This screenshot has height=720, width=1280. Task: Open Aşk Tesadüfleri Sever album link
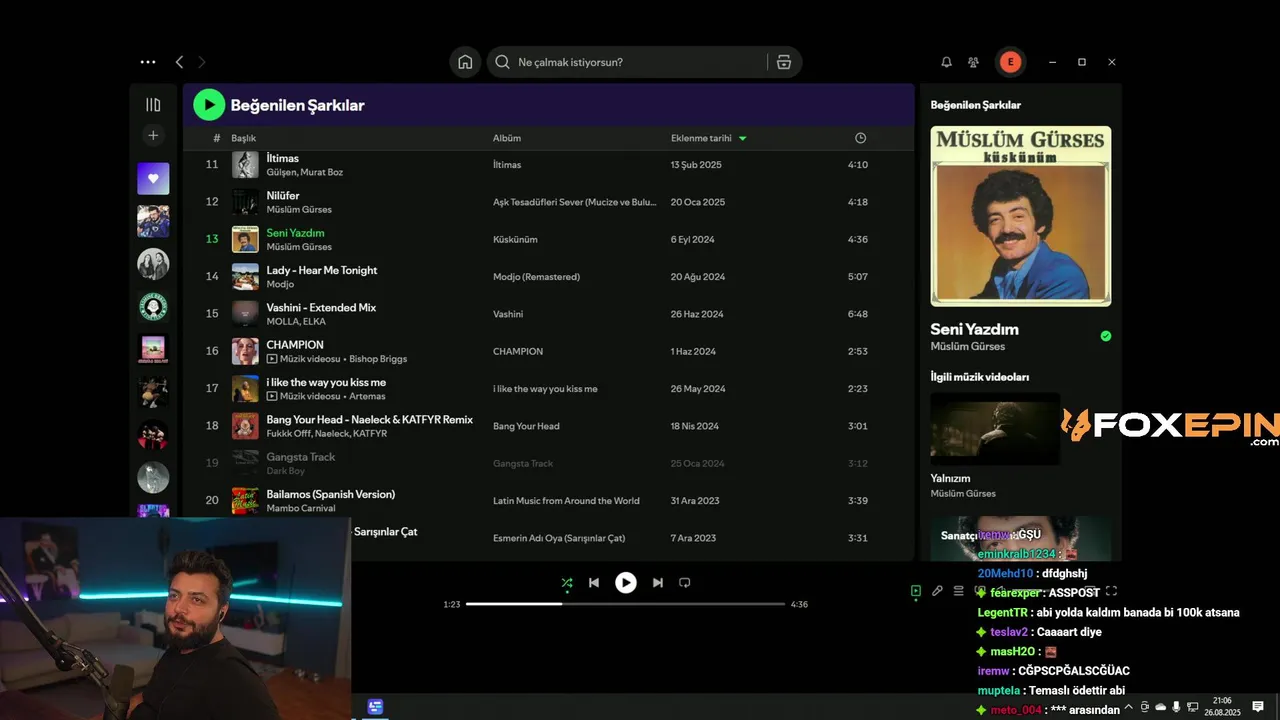575,202
